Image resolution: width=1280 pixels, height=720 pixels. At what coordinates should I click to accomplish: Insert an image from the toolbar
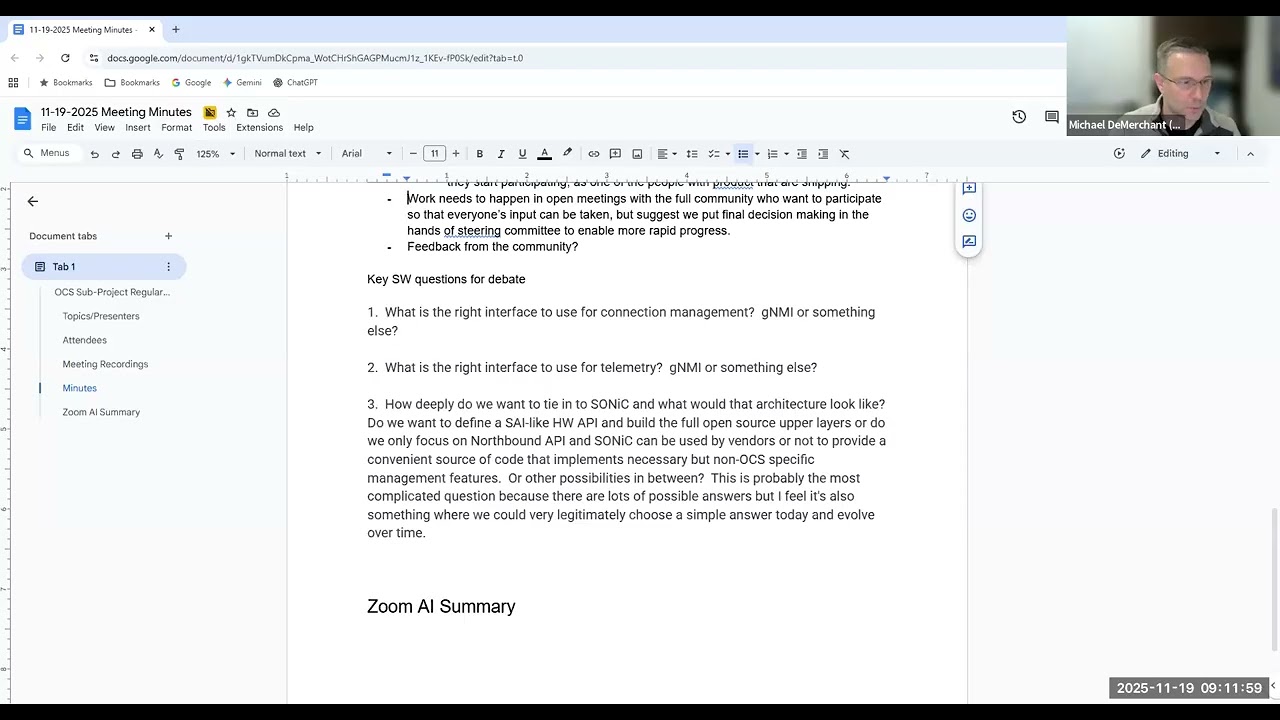click(x=637, y=154)
